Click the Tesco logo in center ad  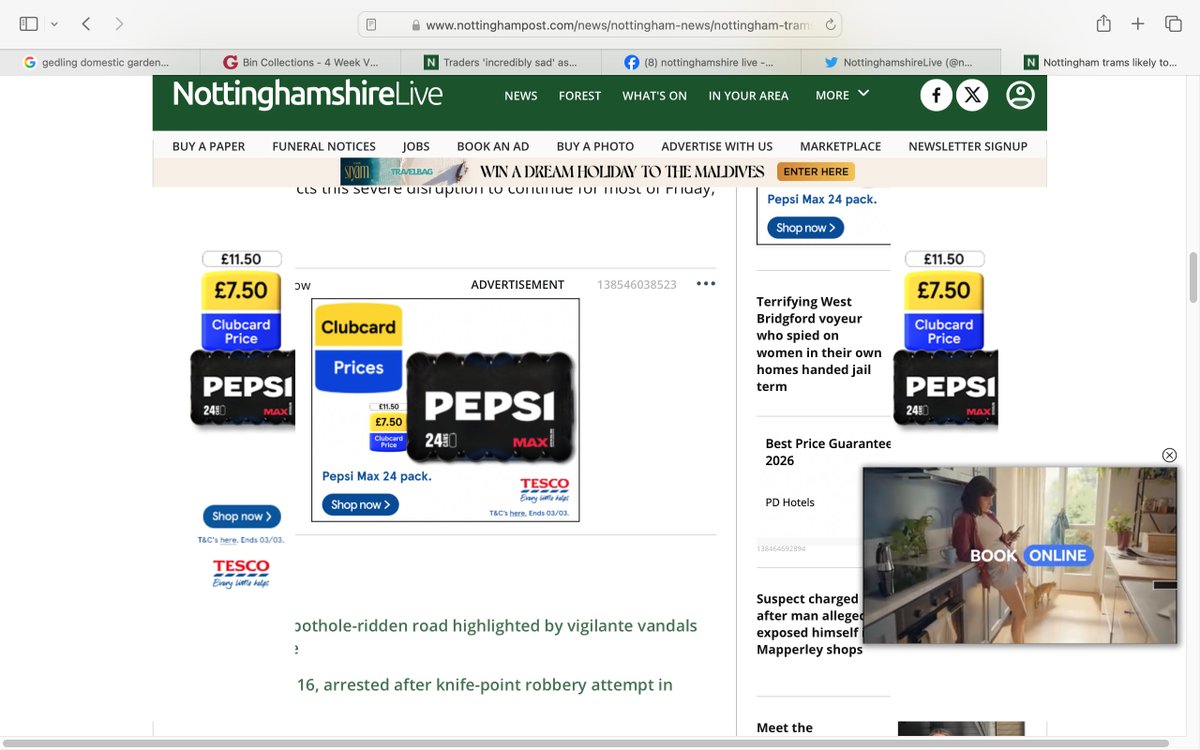[x=545, y=490]
